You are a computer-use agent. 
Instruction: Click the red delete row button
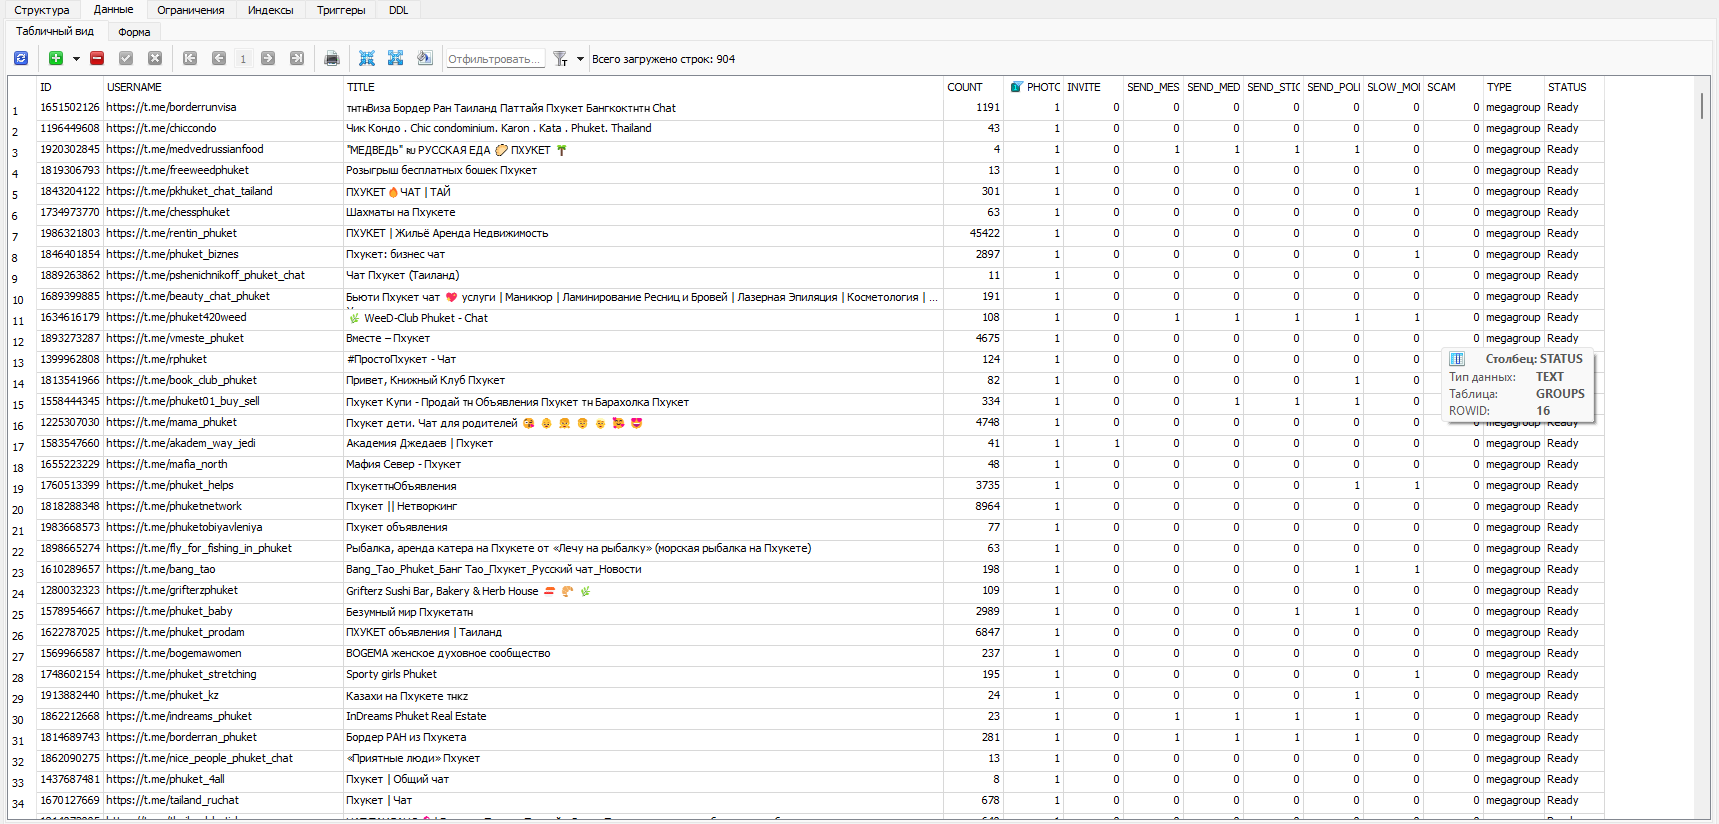tap(97, 59)
